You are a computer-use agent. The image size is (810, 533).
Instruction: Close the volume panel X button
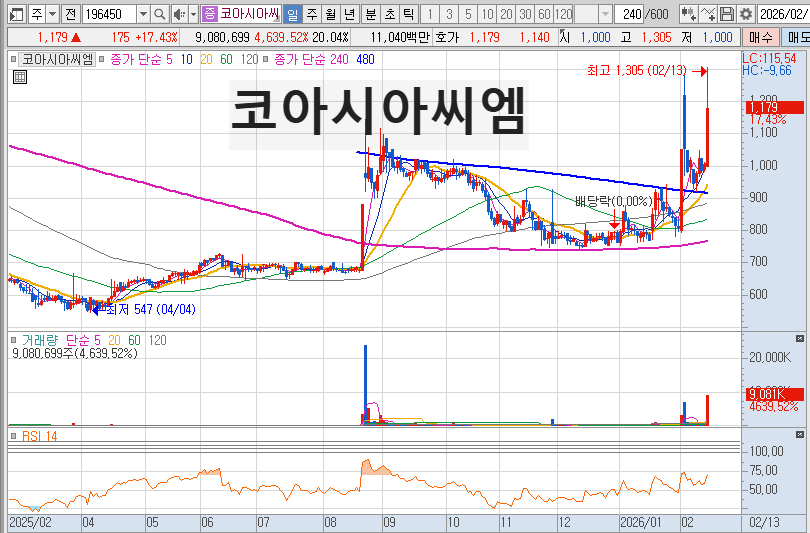[x=800, y=338]
